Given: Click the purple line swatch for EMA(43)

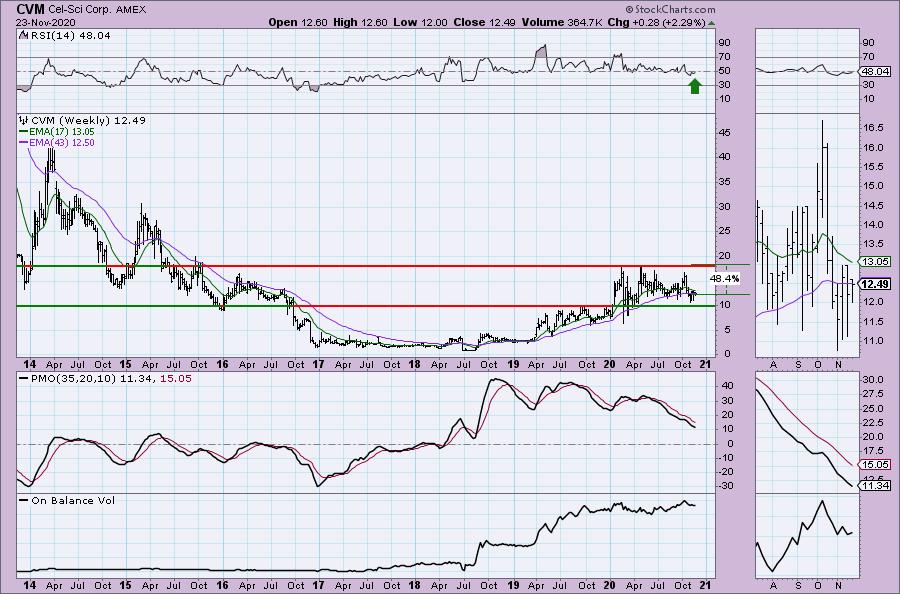Looking at the screenshot, I should click(24, 142).
